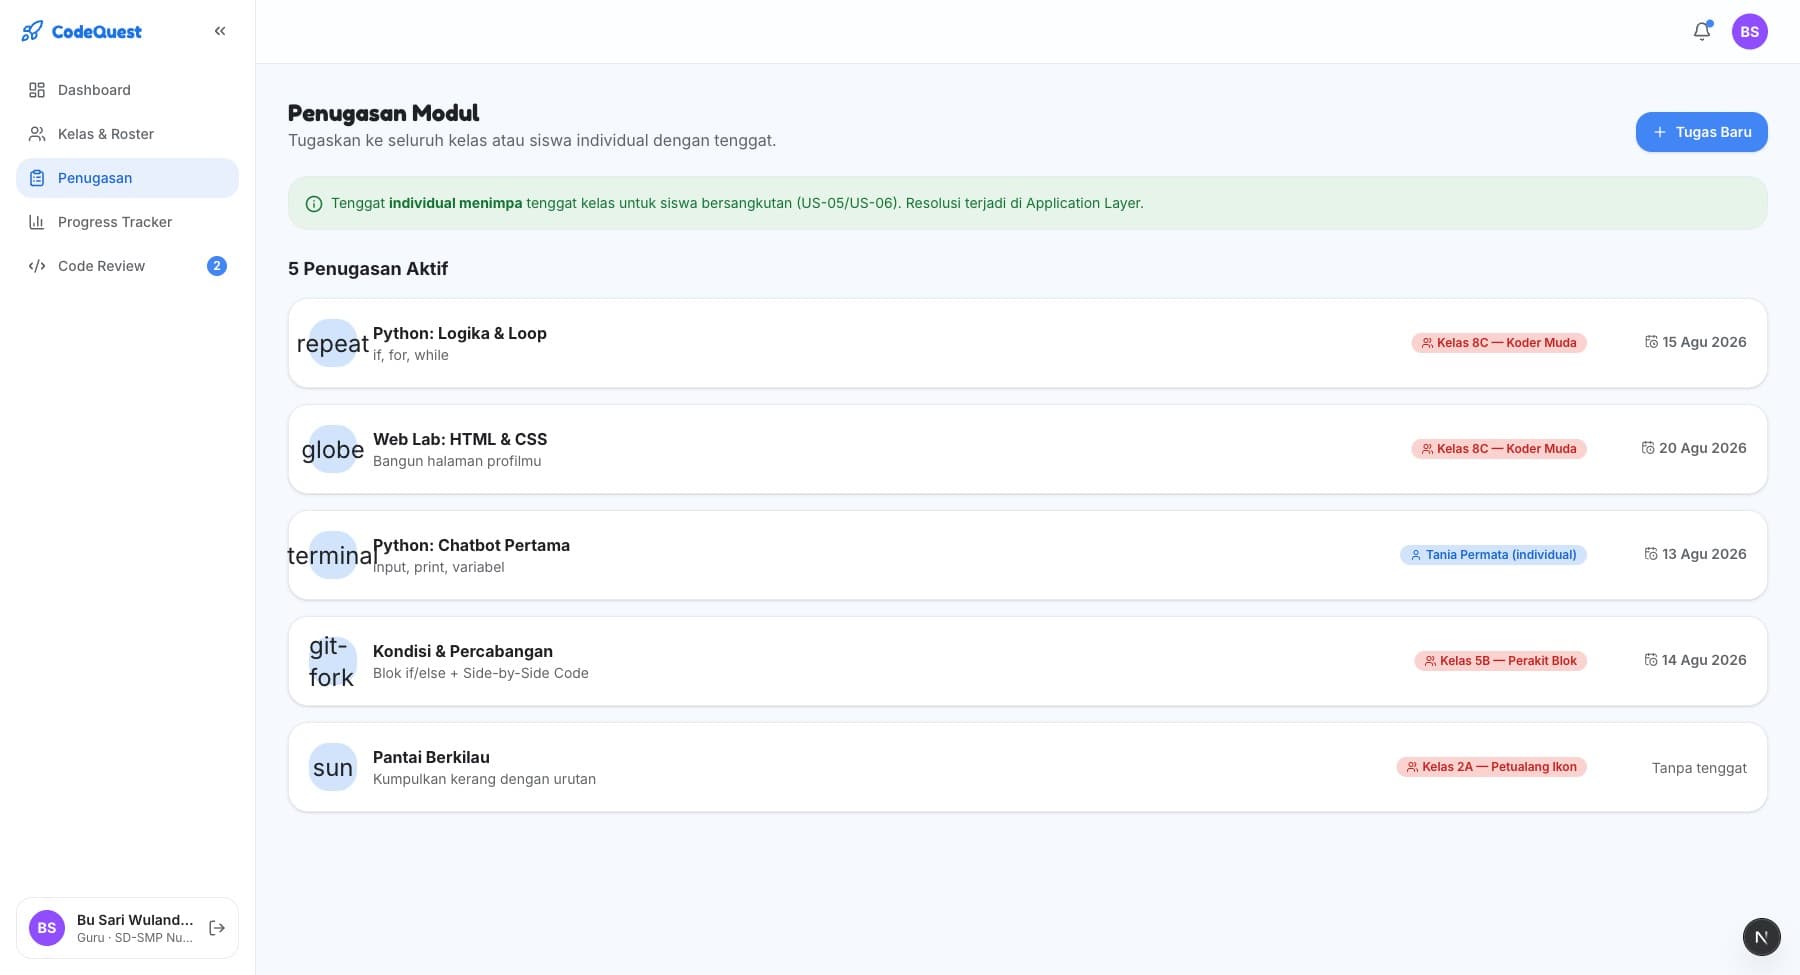The image size is (1800, 975).
Task: Click the globe icon for Web Lab
Action: coord(333,449)
